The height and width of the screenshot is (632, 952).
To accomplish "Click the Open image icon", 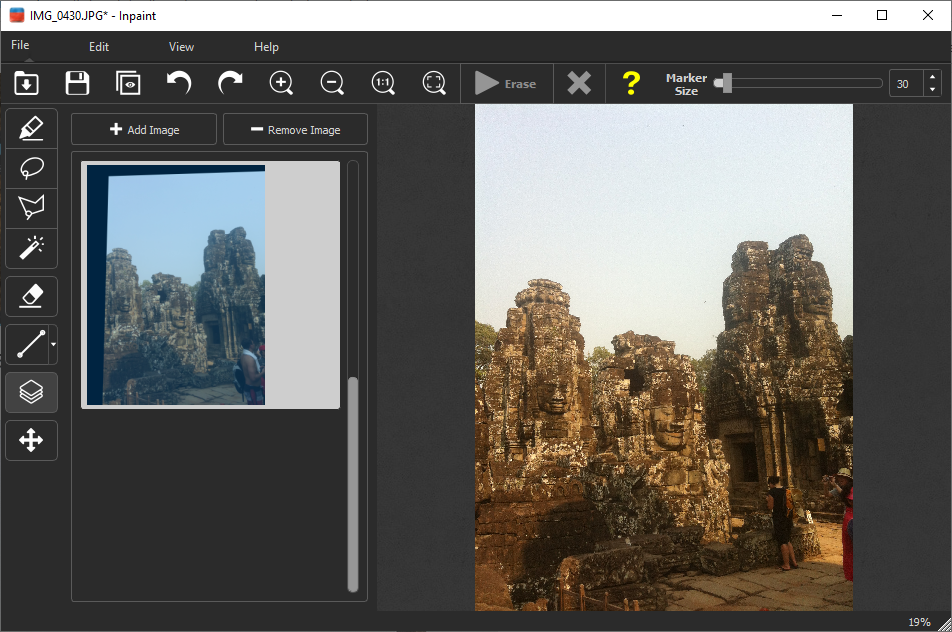I will 26,83.
